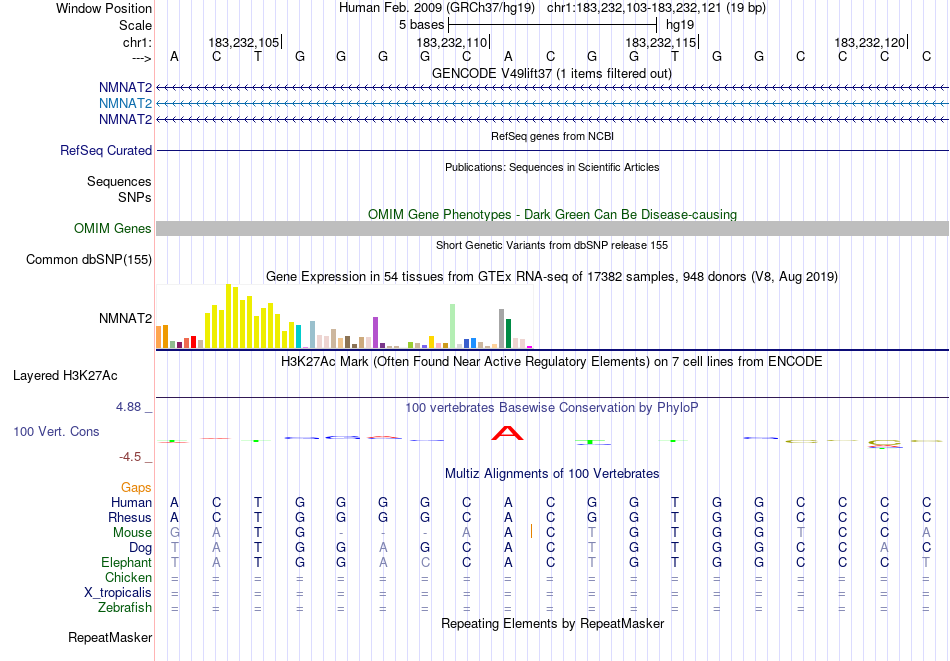The height and width of the screenshot is (661, 950).
Task: Click the Human Feb. 2009 assembly text
Action: (437, 8)
